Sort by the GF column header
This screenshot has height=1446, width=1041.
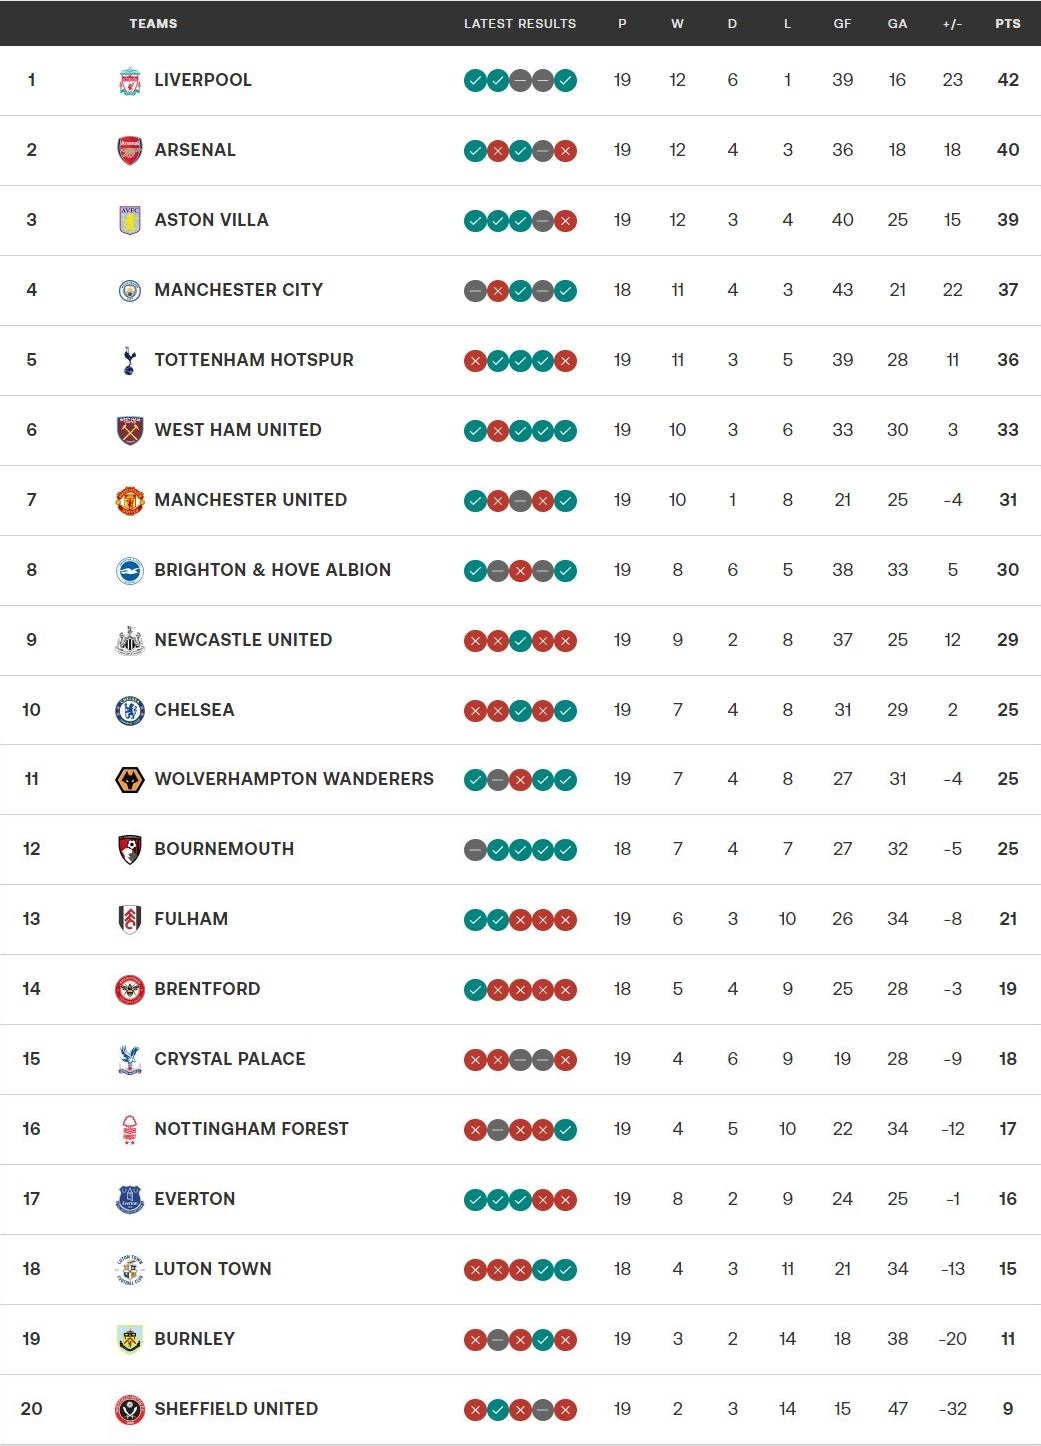(842, 22)
